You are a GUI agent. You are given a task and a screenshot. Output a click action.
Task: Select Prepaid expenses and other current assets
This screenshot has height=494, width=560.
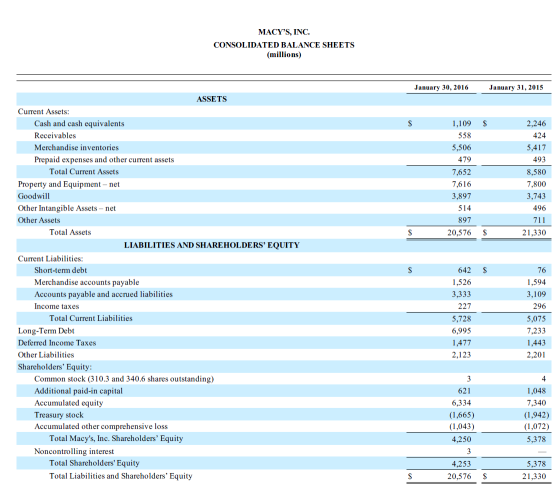click(104, 160)
